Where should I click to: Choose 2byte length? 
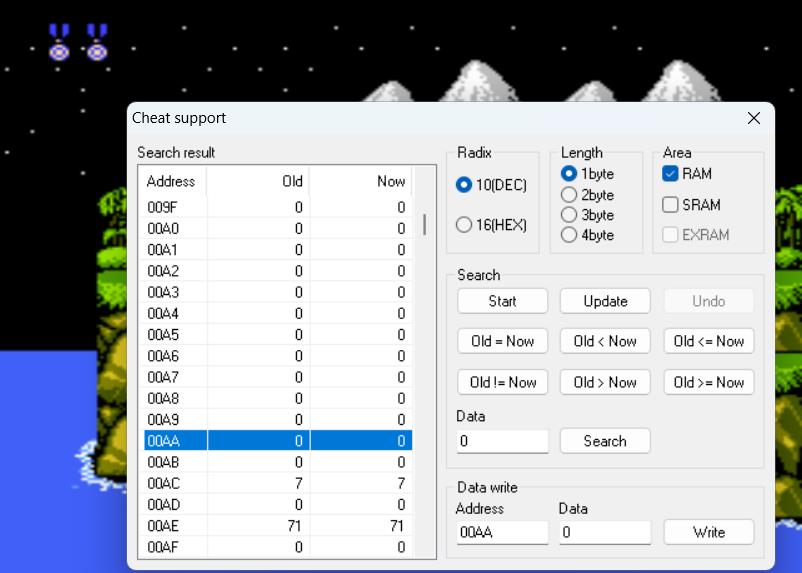pos(587,195)
